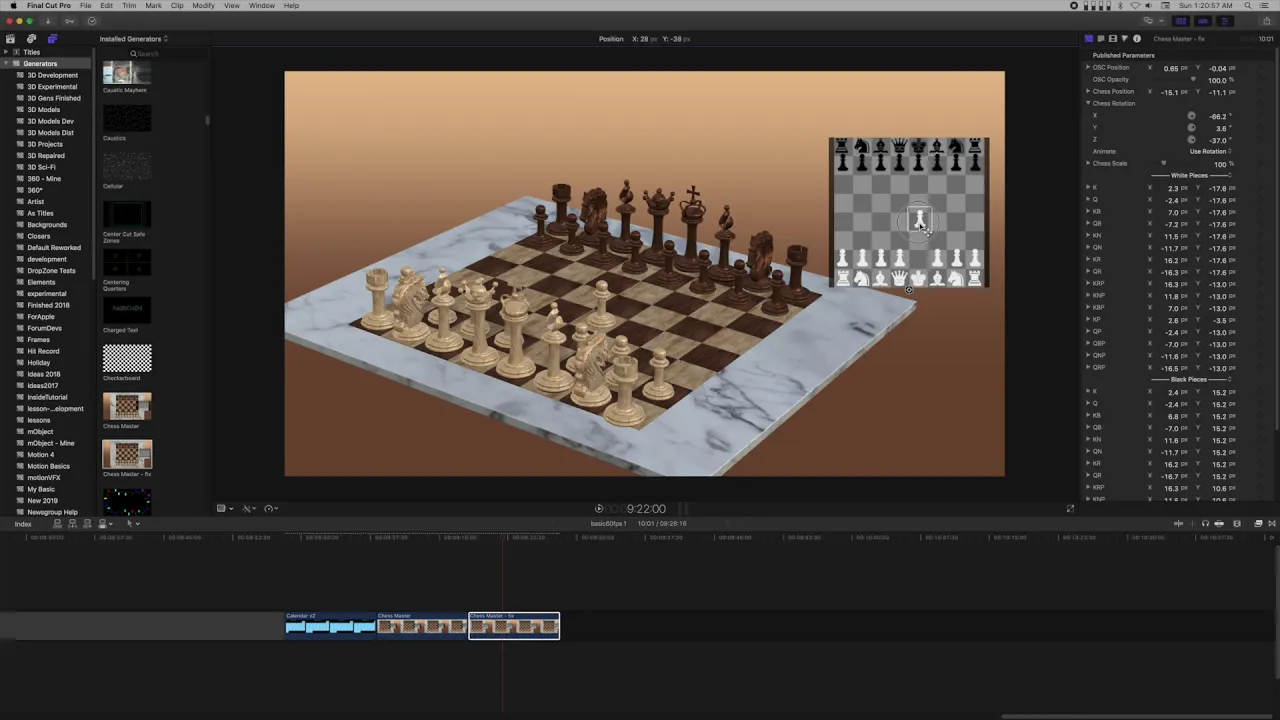Screen dimensions: 1280x720
Task: Select the blue Calendar clip in timeline
Action: click(x=331, y=625)
